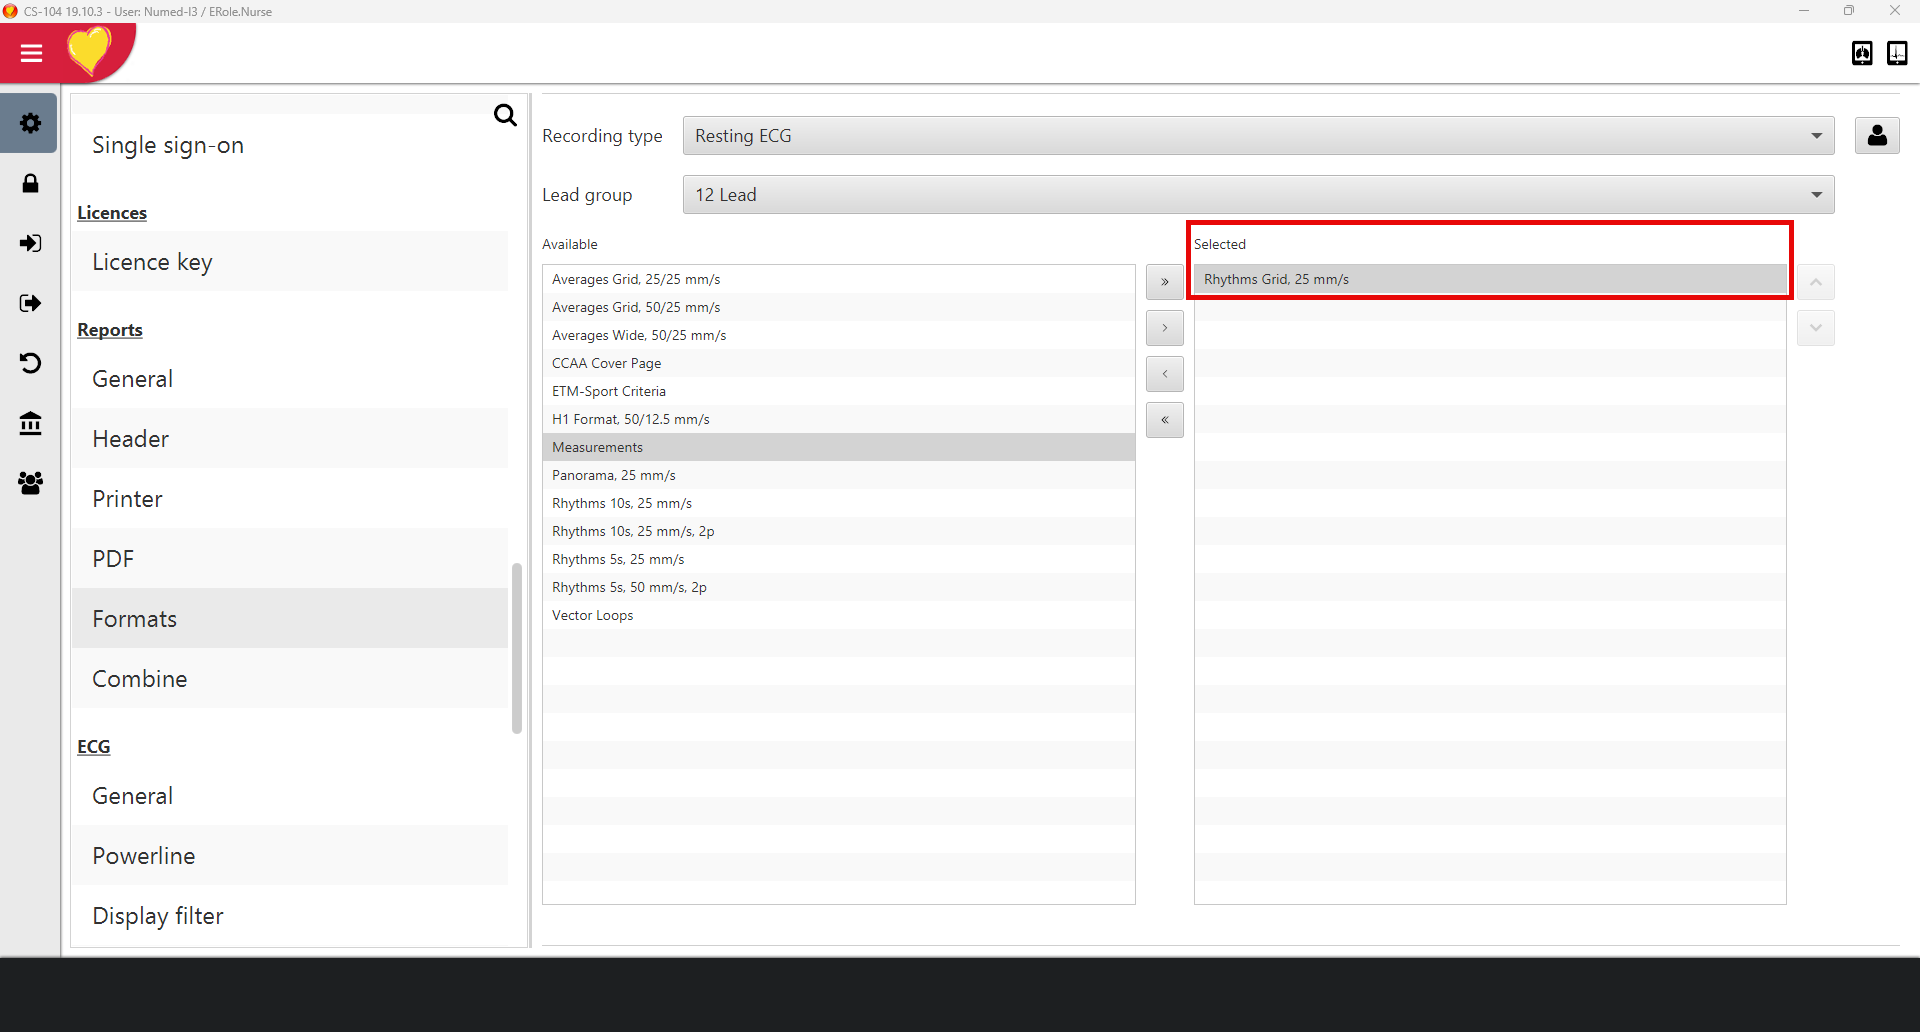Open the Combine reports settings
The height and width of the screenshot is (1032, 1920).
tap(140, 679)
